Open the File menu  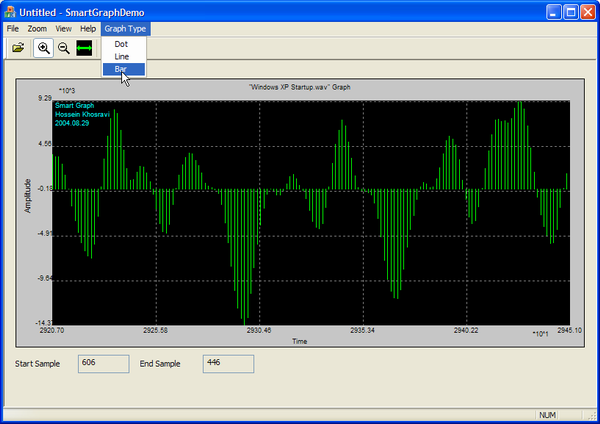(13, 29)
